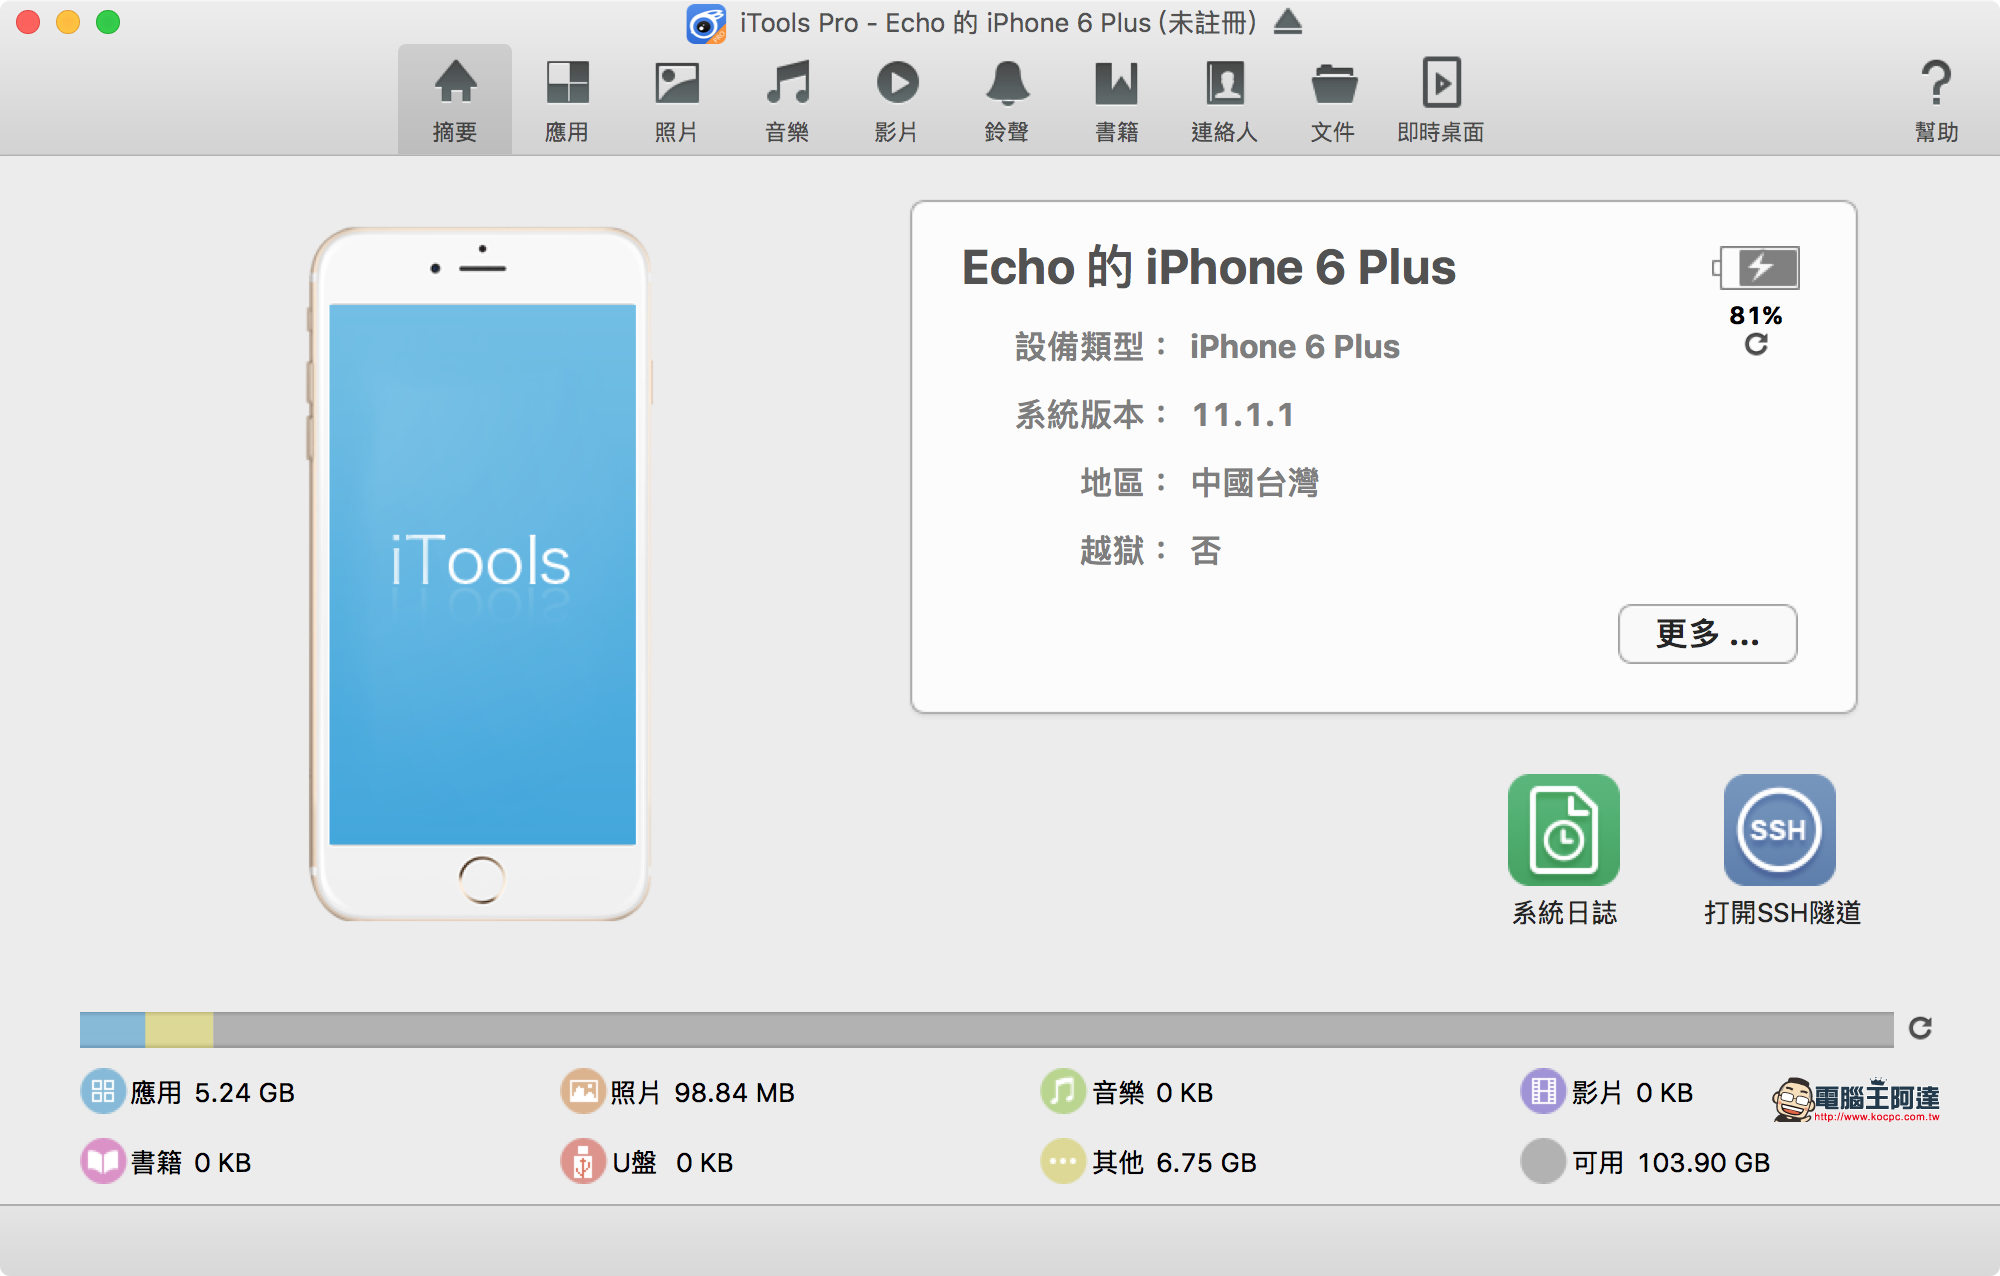Viewport: 2000px width, 1276px height.
Task: Click the 可用 gray legend circle
Action: (x=1543, y=1161)
